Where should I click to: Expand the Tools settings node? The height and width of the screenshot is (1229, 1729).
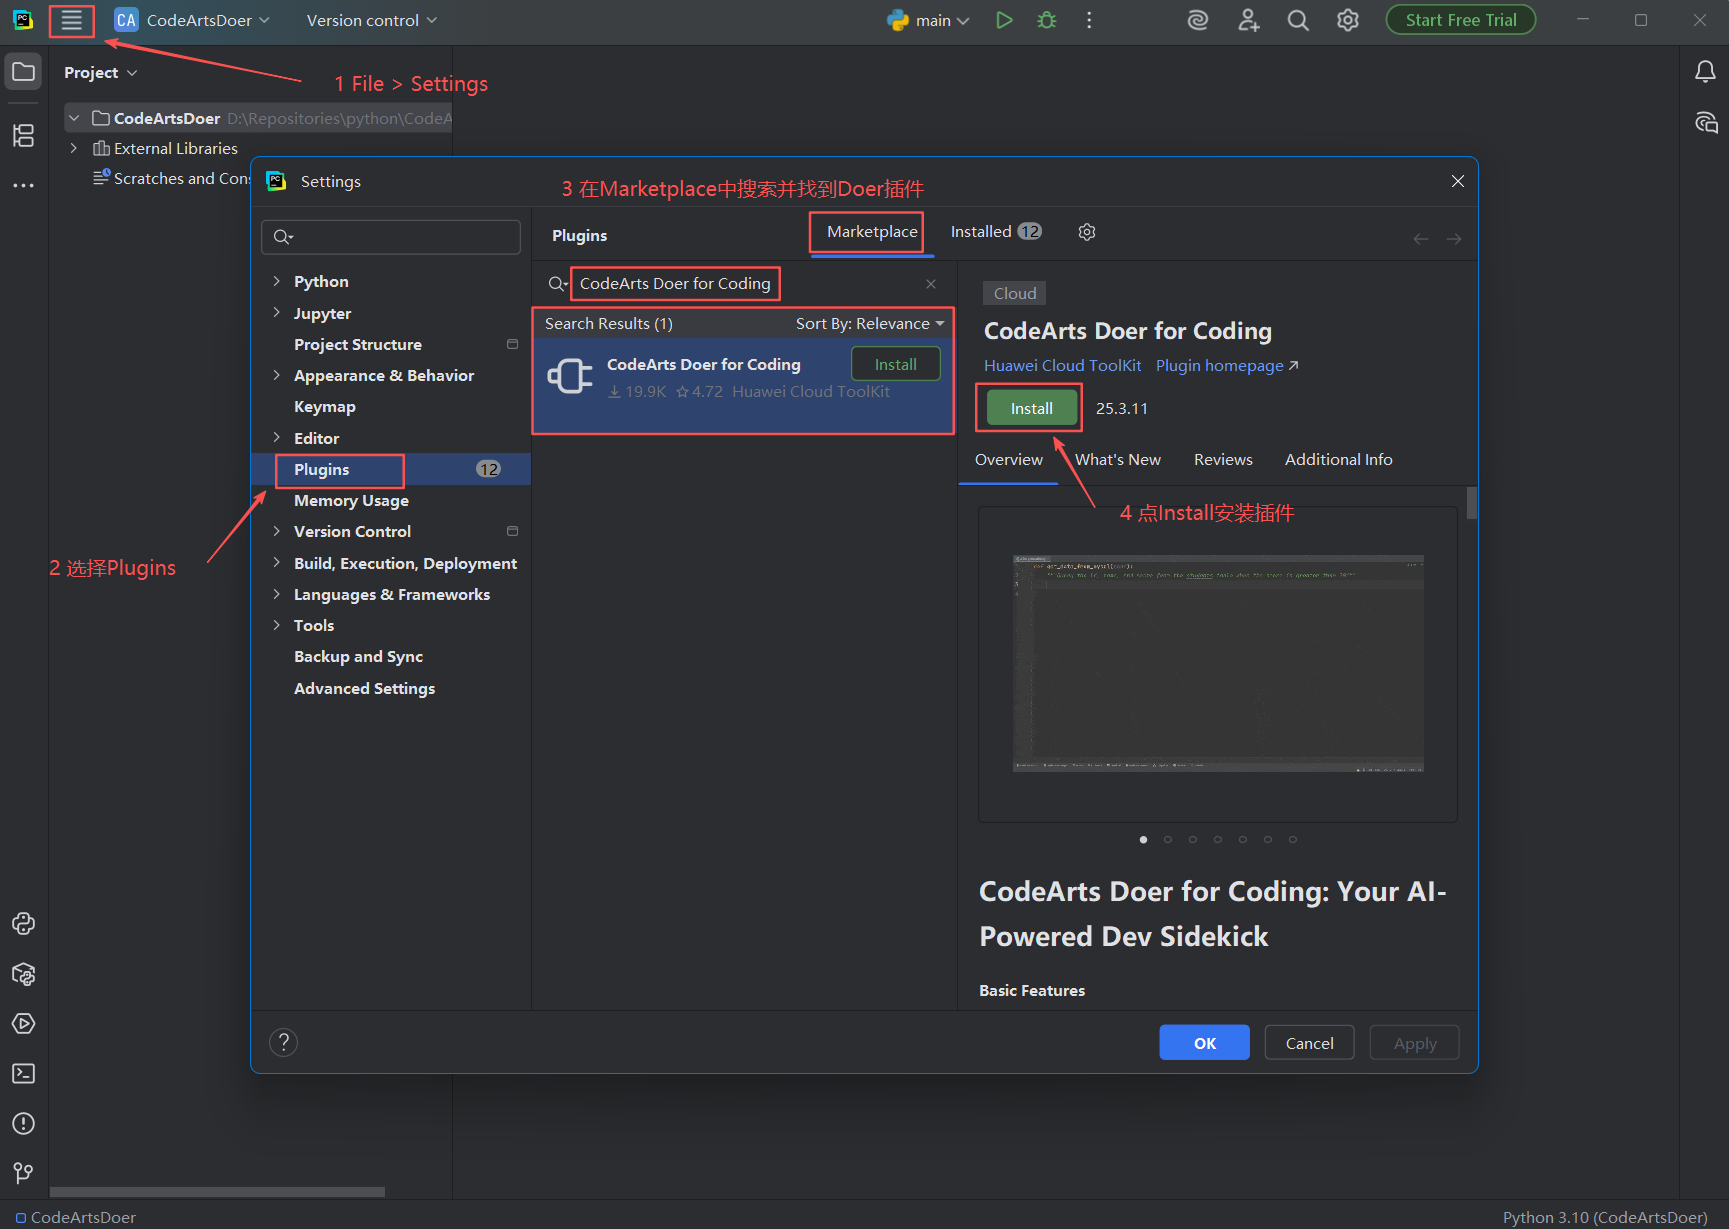[276, 625]
